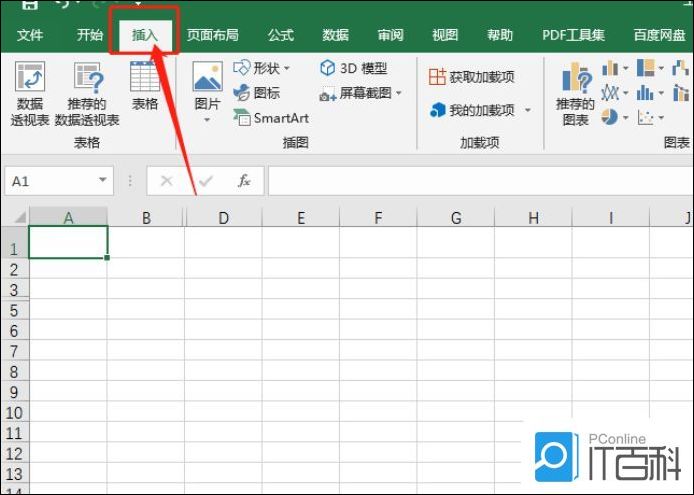Switch to the 数据 data tab

point(335,35)
